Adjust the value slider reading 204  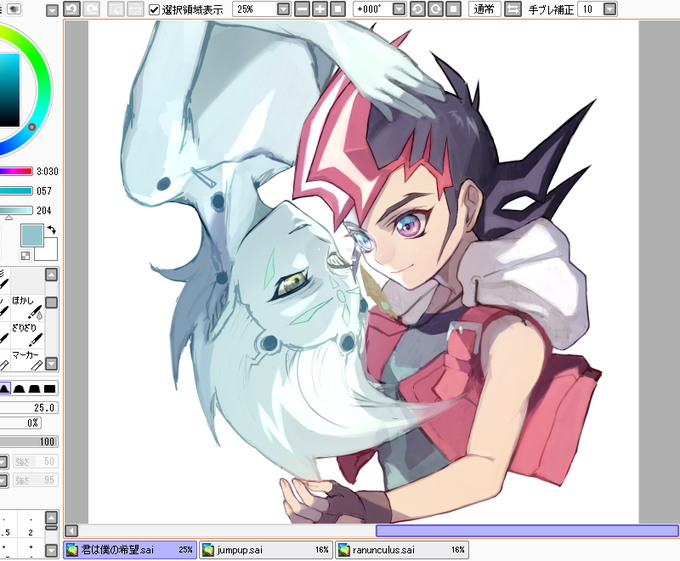click(16, 210)
